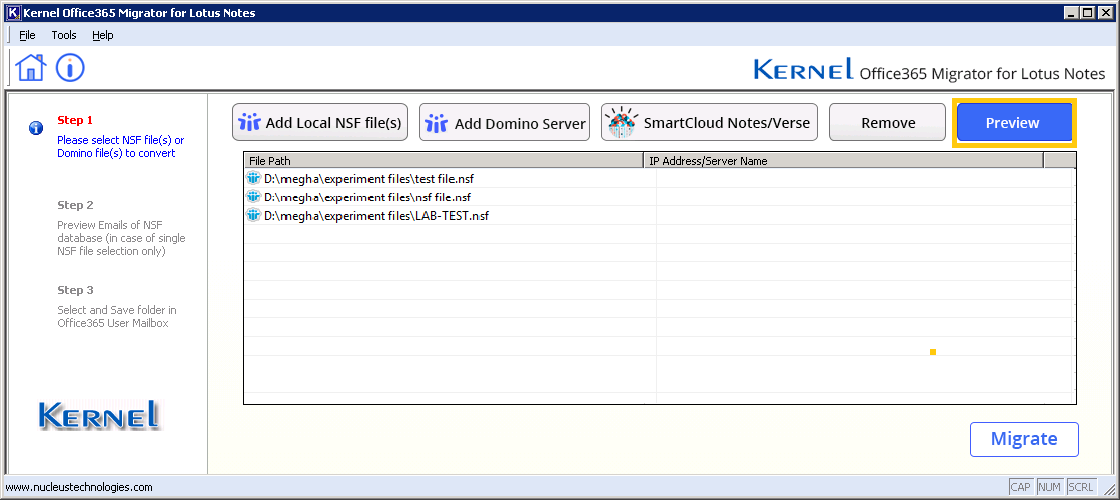This screenshot has width=1120, height=500.
Task: Click the Step 3 heading
Action: [75, 290]
